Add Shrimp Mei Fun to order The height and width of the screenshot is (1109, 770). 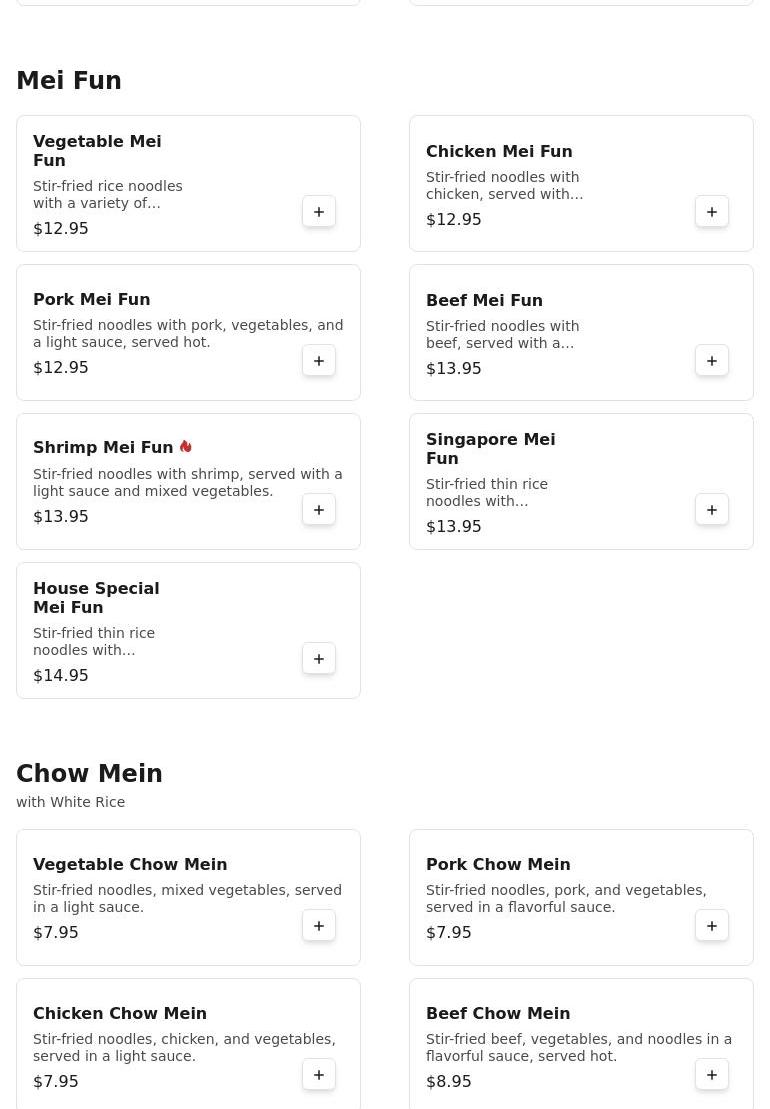point(319,510)
